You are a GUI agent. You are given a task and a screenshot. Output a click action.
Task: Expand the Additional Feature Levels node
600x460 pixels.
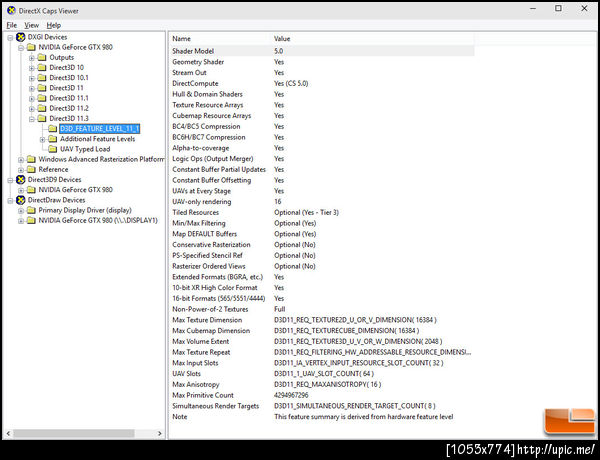42,139
